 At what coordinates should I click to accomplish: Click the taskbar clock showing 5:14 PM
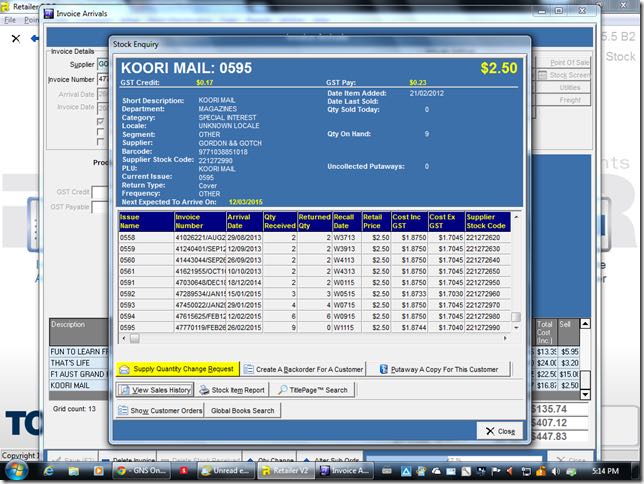point(606,470)
